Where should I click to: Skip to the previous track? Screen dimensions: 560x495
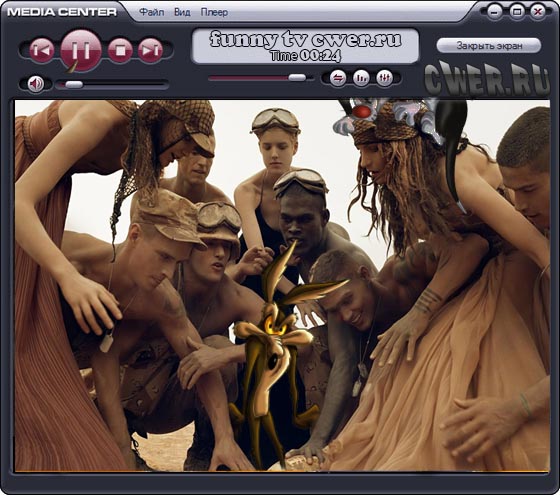42,50
